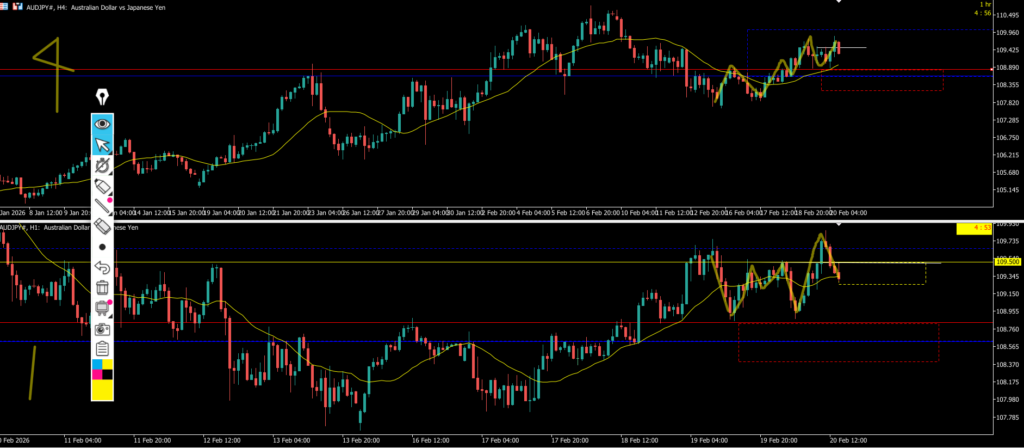Click the black dot brush size button

[x=102, y=246]
